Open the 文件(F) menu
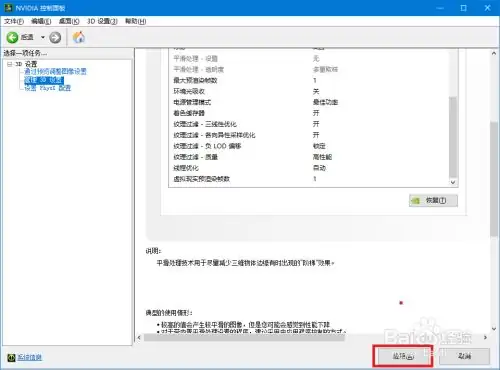The height and width of the screenshot is (370, 500). click(14, 21)
